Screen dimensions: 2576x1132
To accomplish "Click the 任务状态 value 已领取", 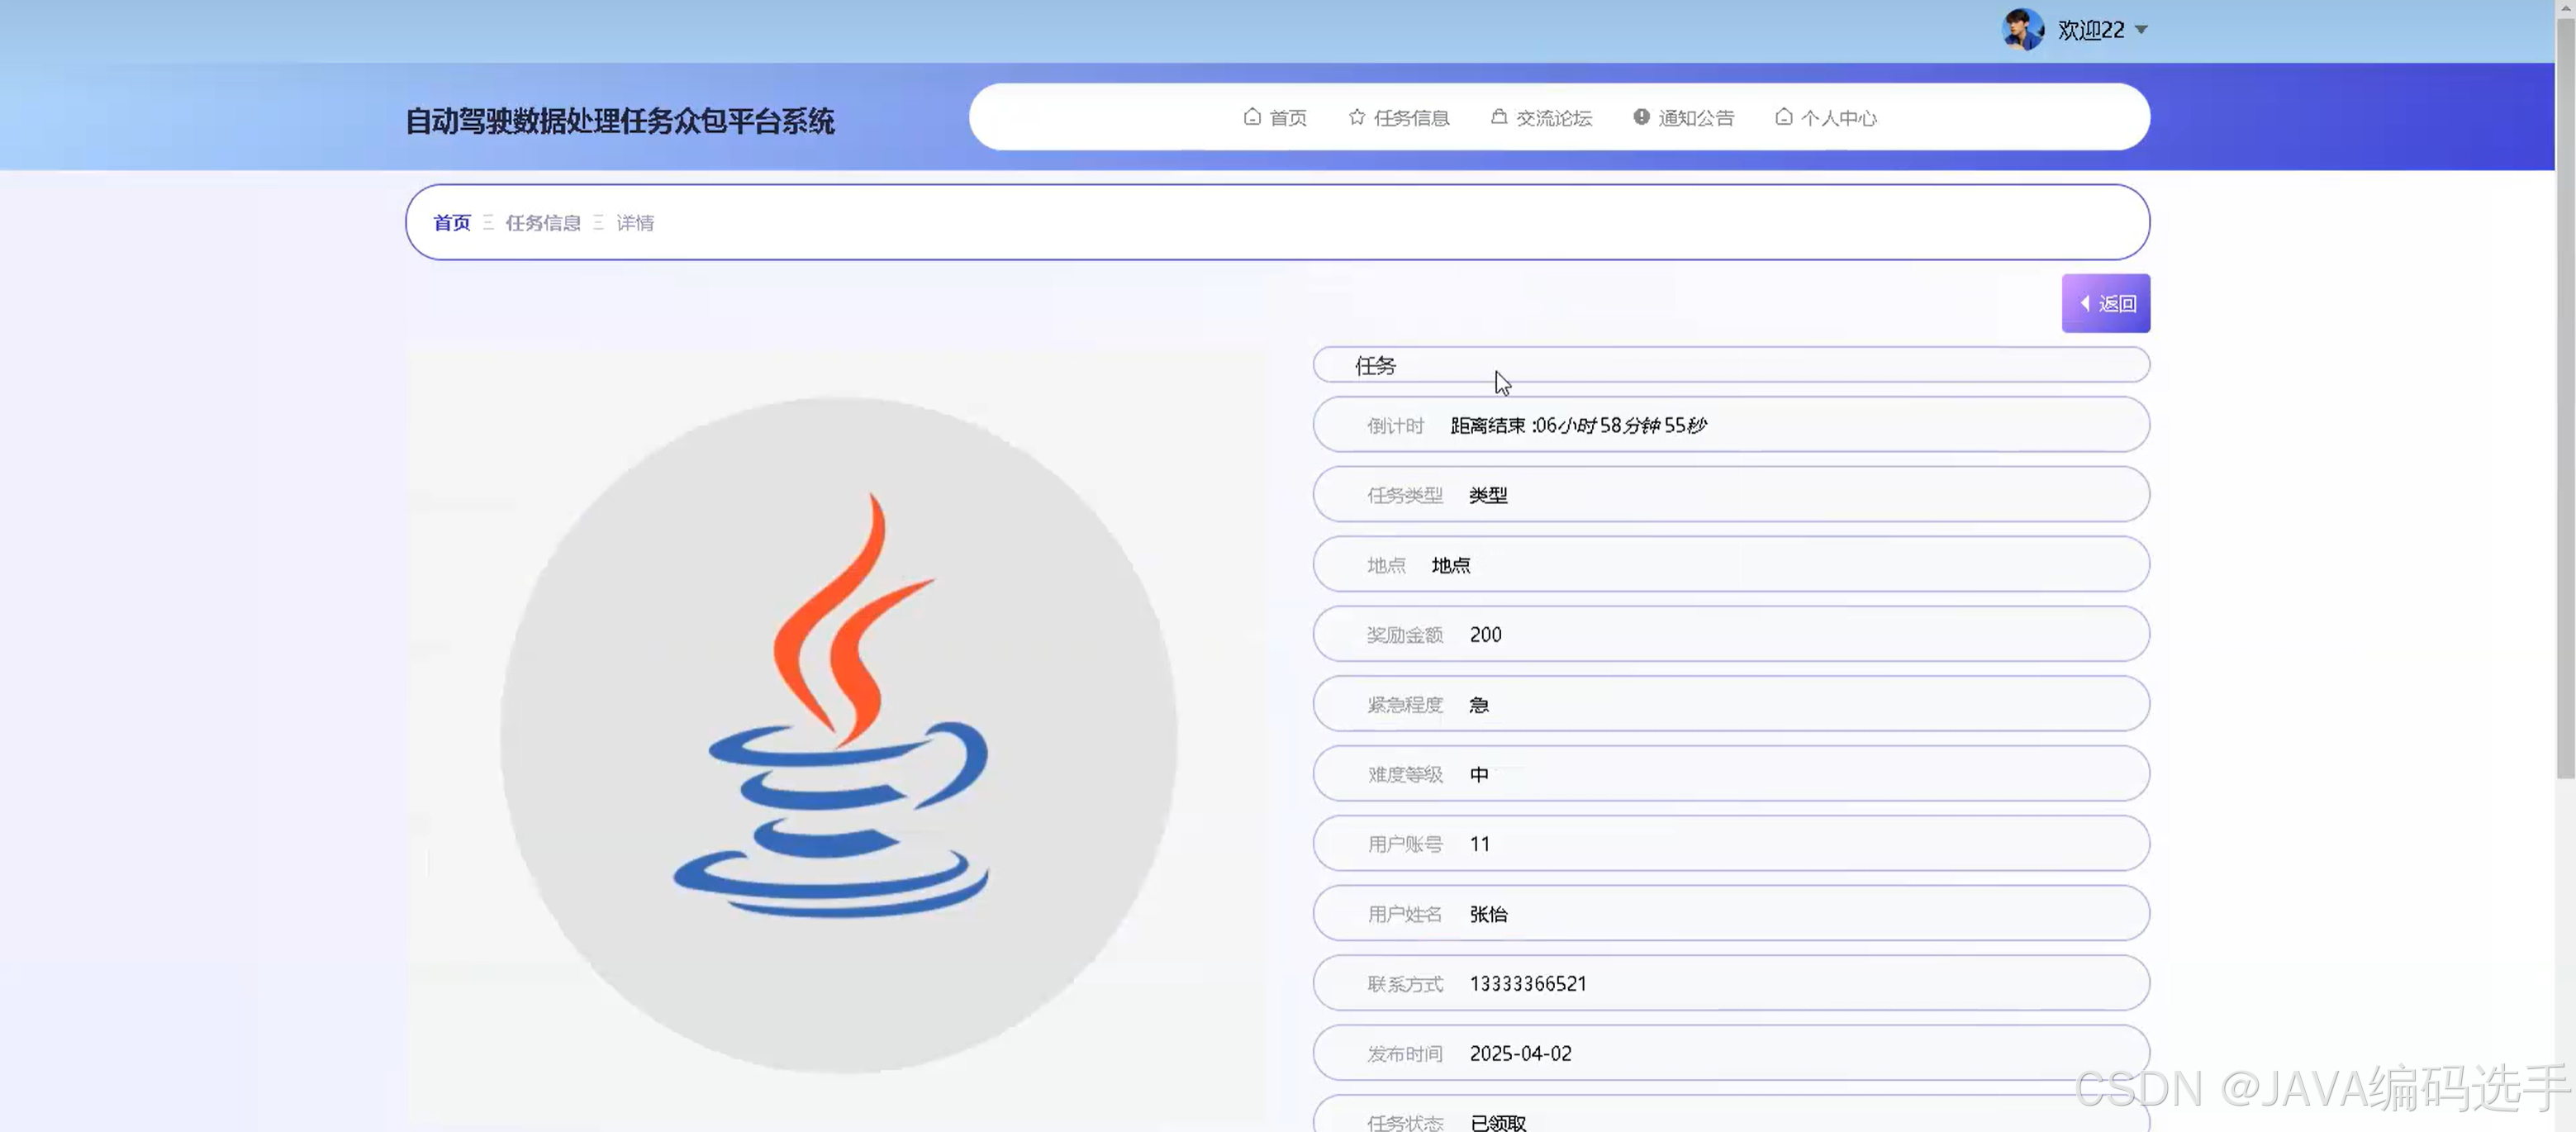I will coord(1498,1123).
